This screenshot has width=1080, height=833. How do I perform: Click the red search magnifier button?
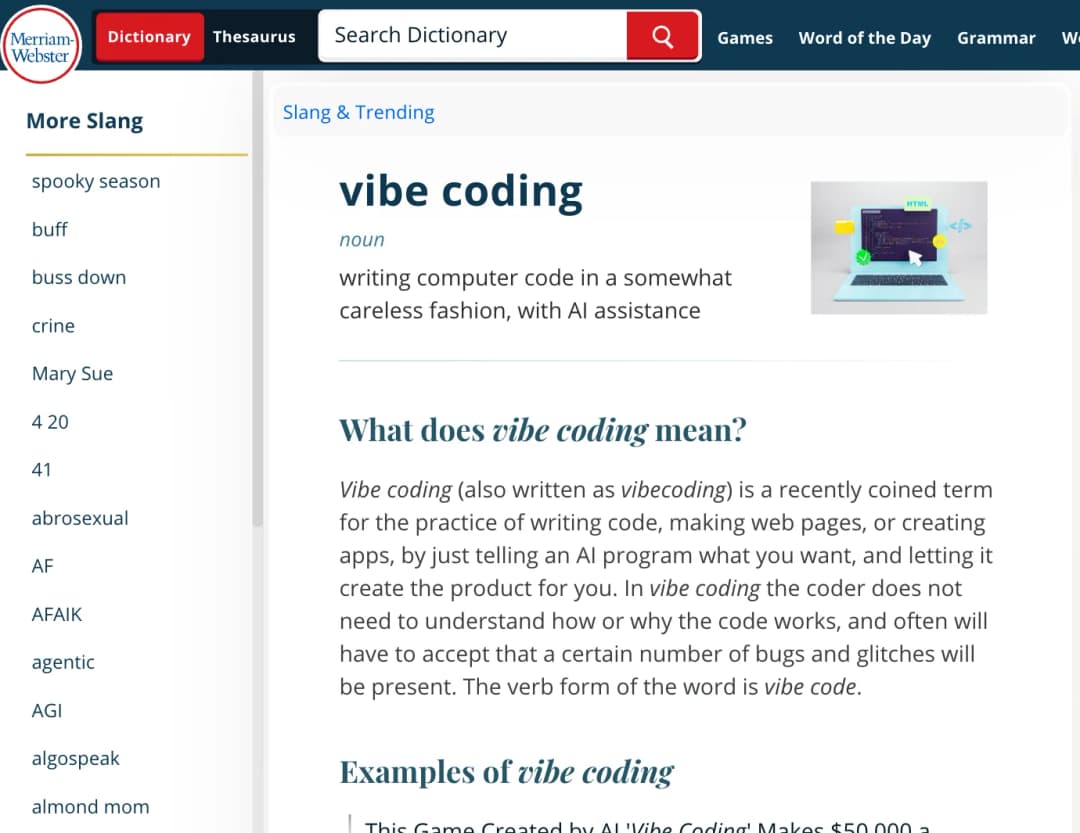click(663, 36)
